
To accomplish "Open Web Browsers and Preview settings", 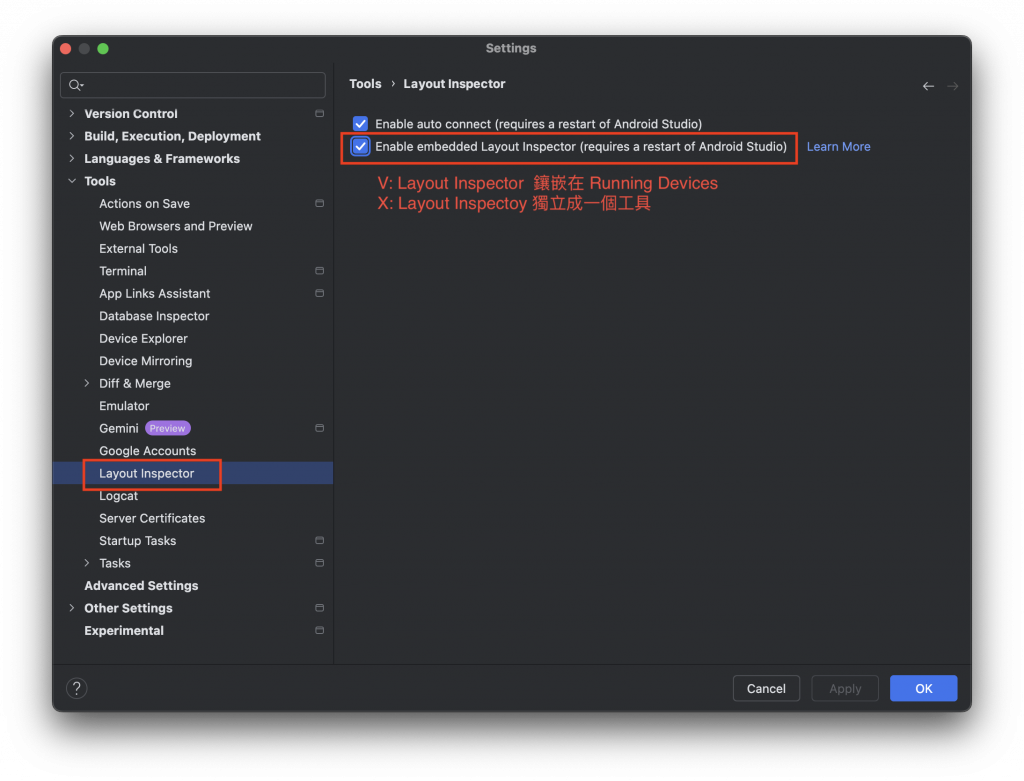I will click(x=176, y=226).
